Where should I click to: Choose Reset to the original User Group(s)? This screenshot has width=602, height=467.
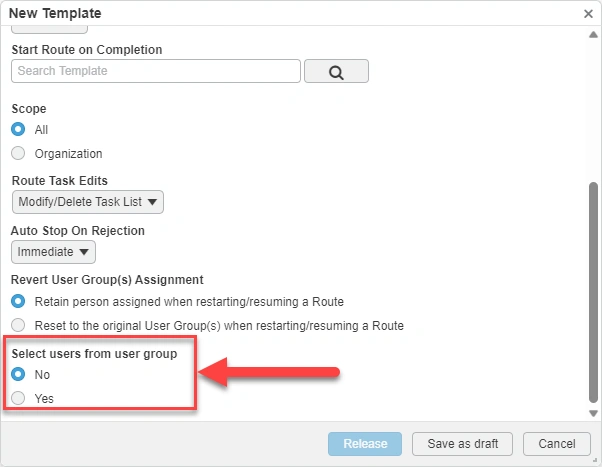[18, 325]
